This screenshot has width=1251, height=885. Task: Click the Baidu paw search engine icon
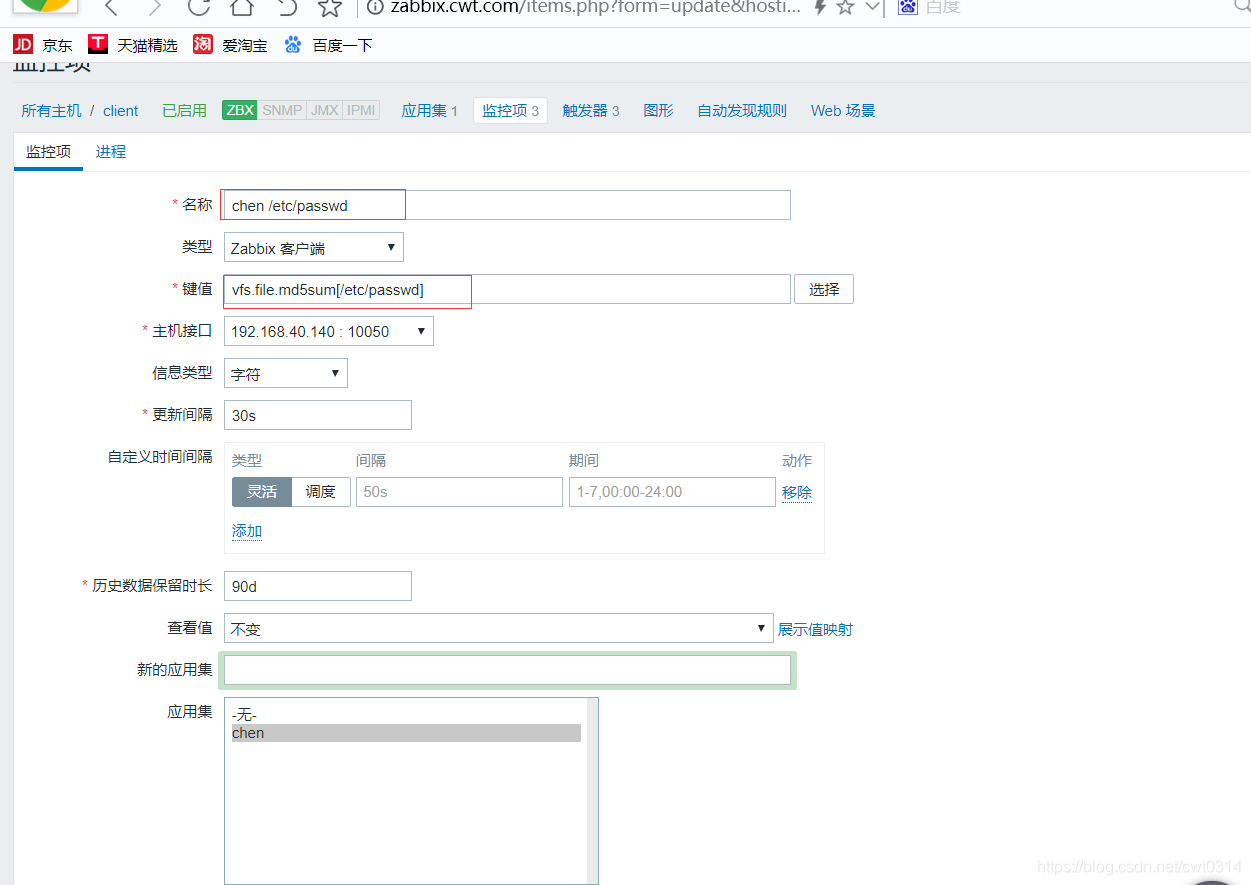[x=908, y=8]
